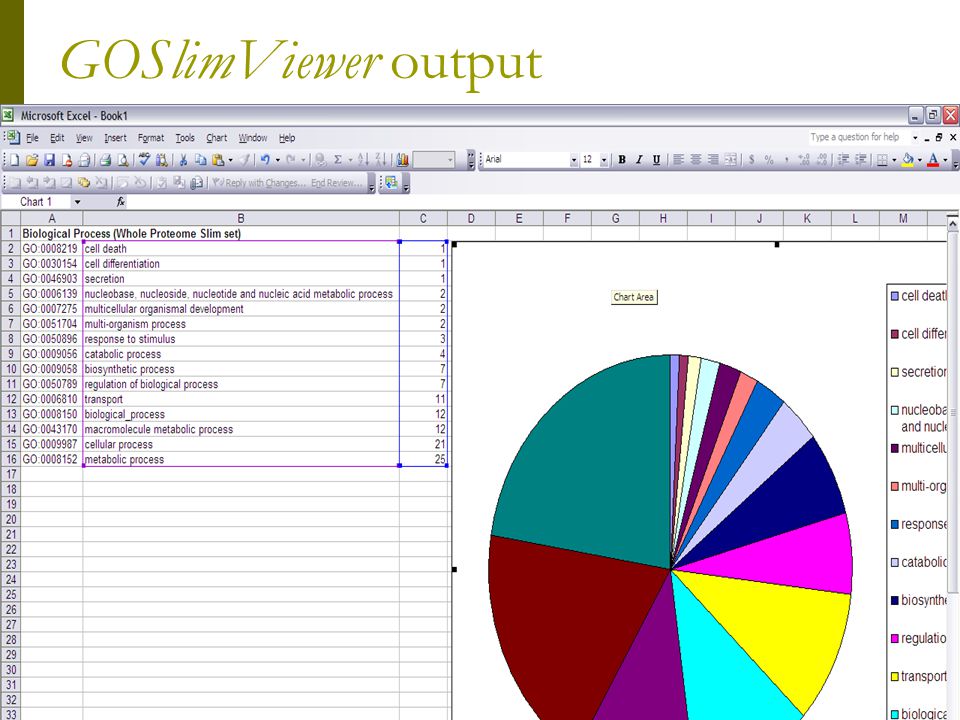Click the Undo arrow icon
The image size is (960, 720).
(x=265, y=160)
